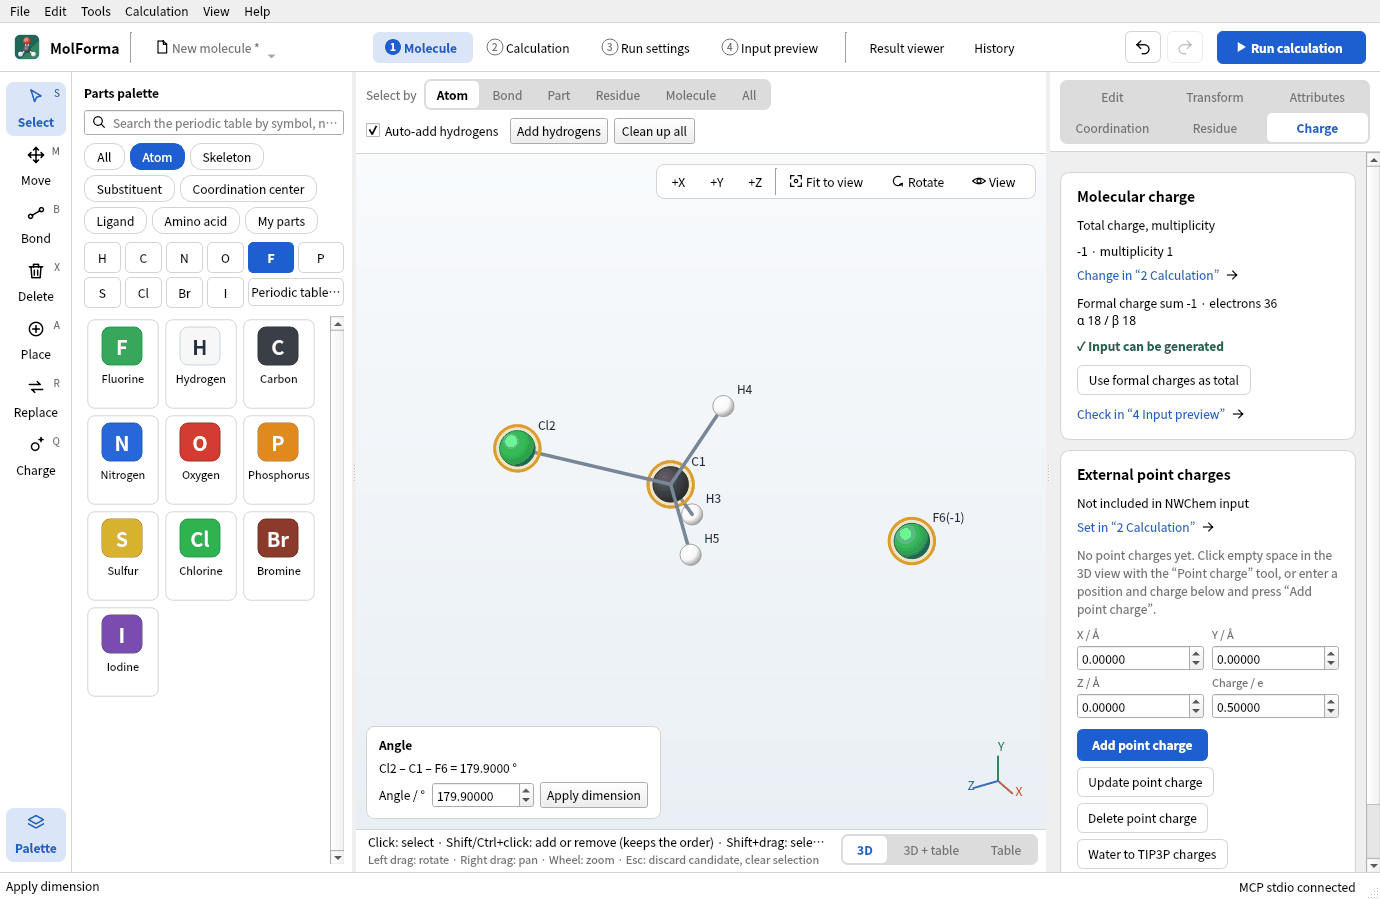Click the Apply dimension button
The width and height of the screenshot is (1380, 900).
tap(594, 795)
